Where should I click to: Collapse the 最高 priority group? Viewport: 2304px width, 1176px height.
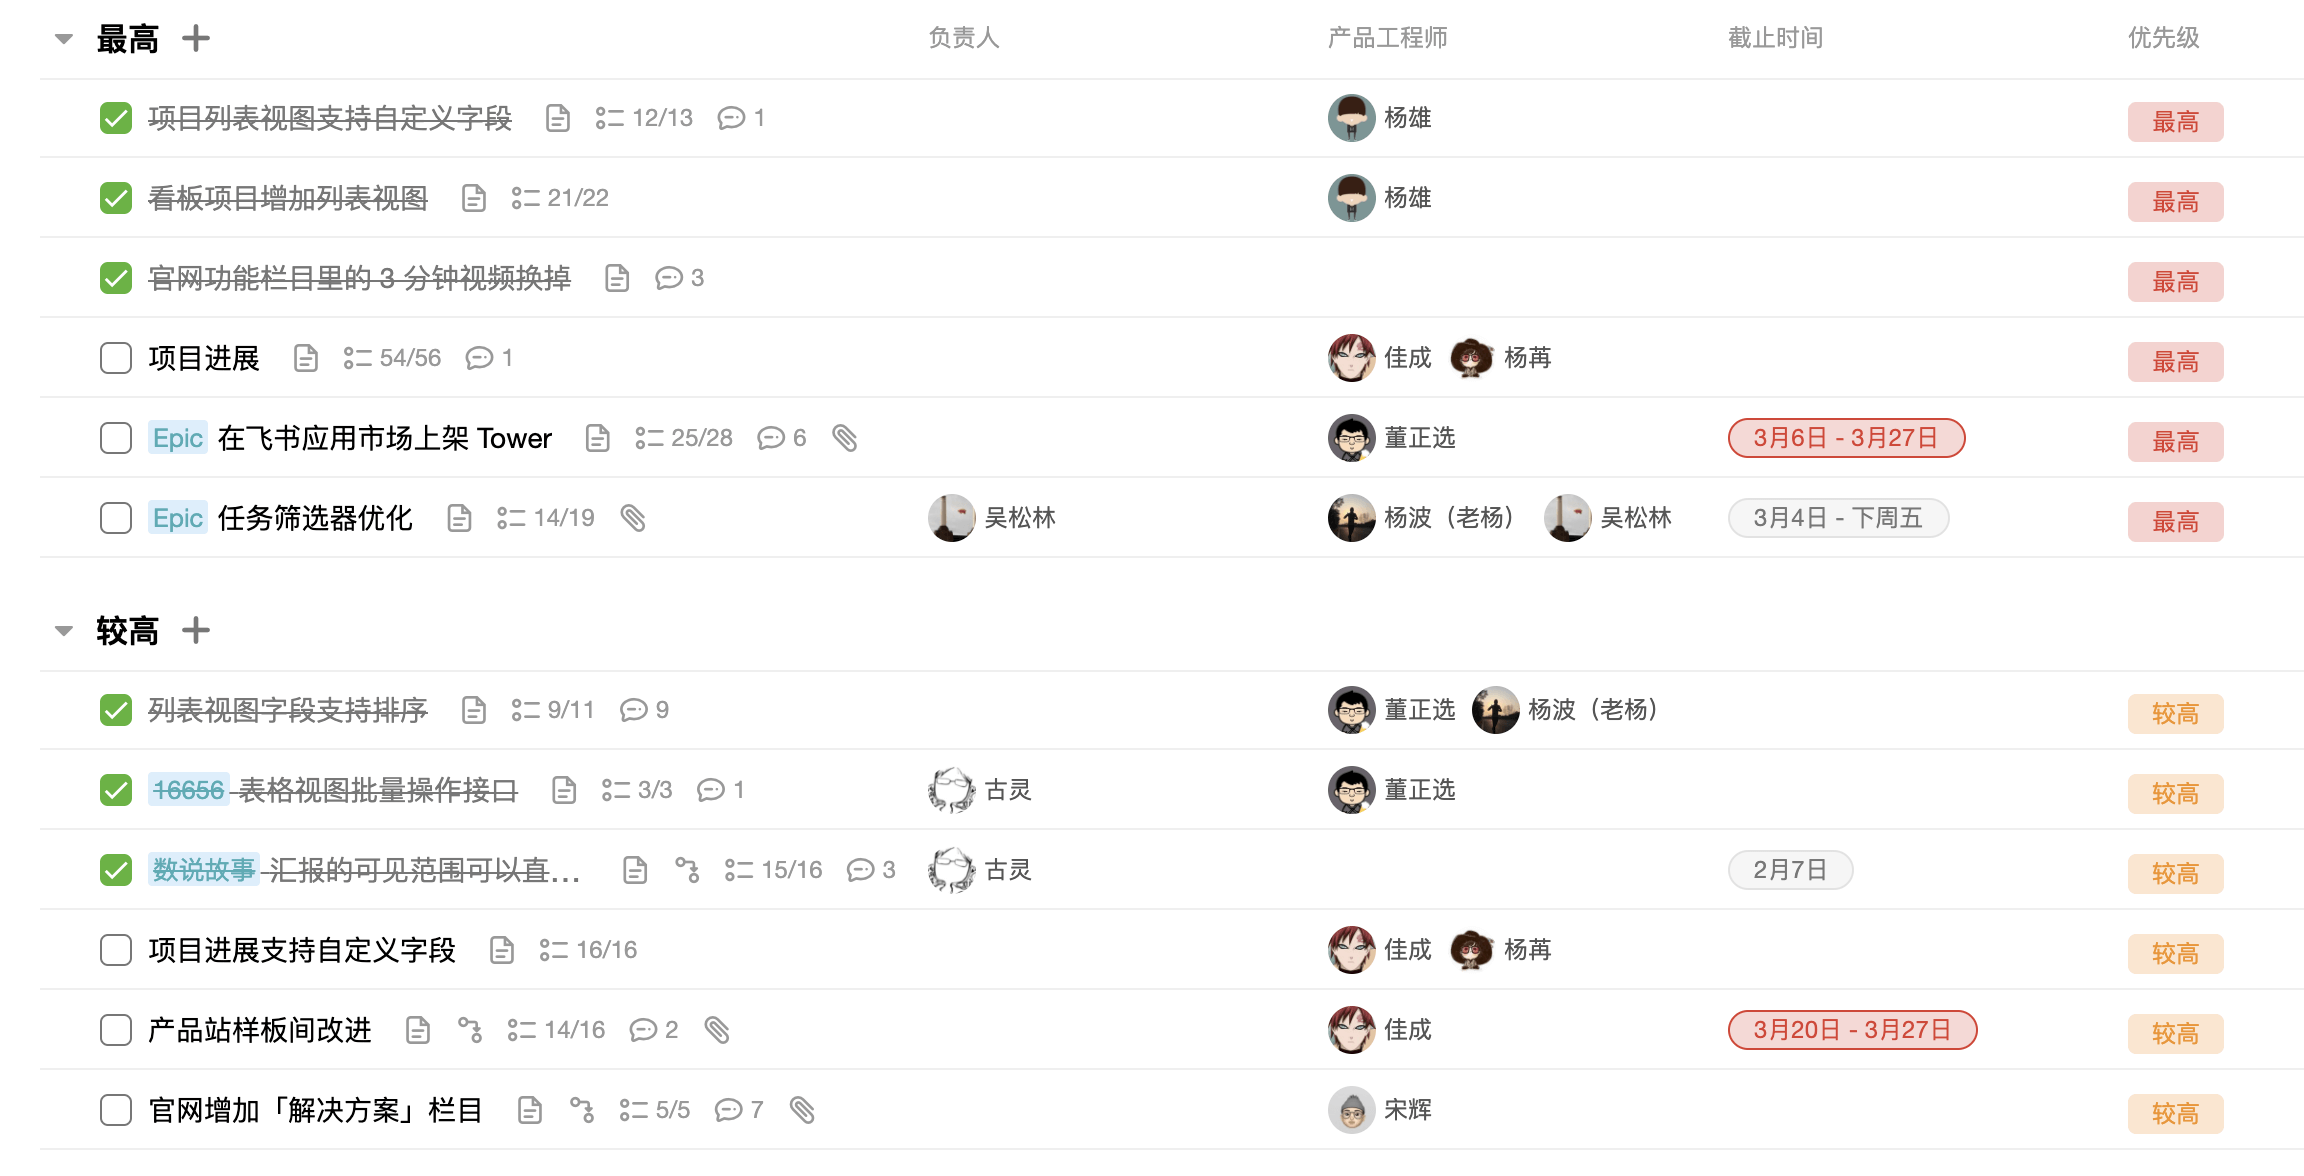click(64, 39)
